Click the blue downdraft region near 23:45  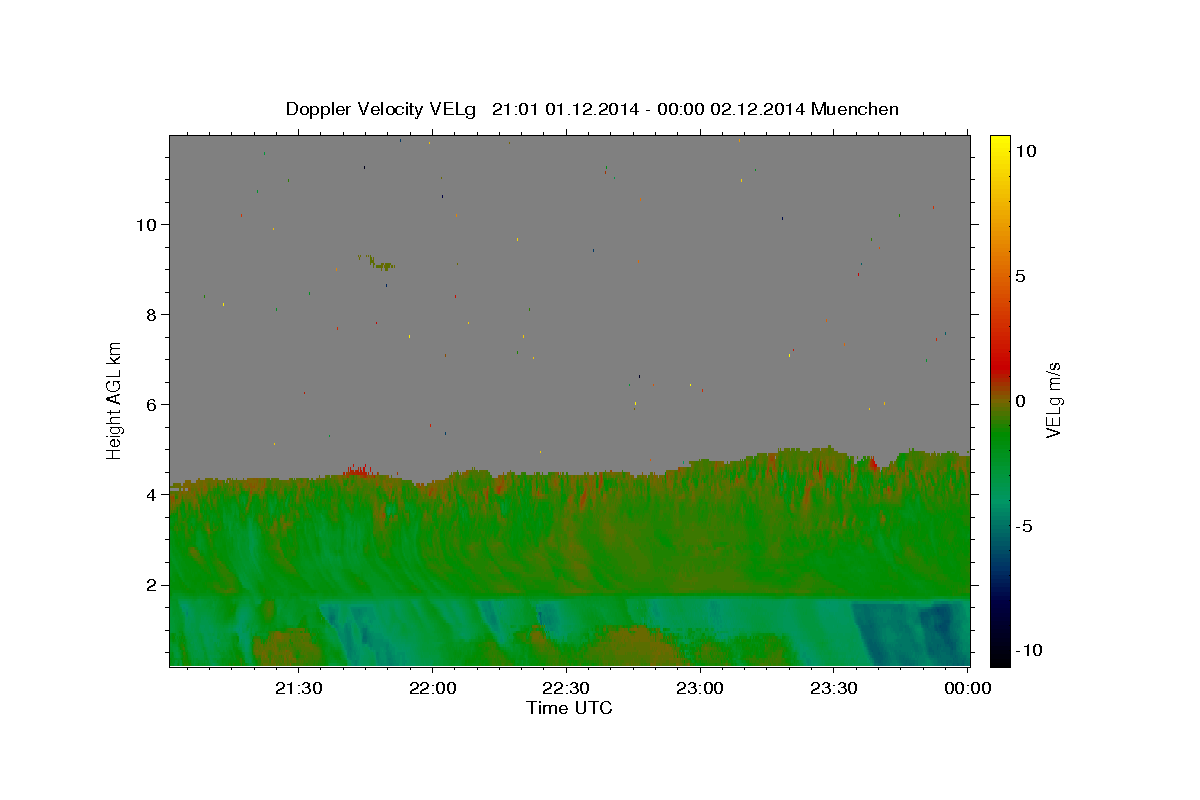click(x=908, y=632)
